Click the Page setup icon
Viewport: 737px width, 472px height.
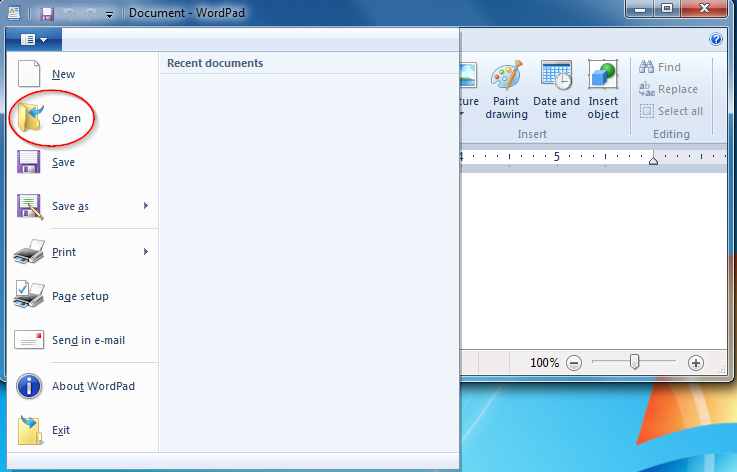click(29, 296)
